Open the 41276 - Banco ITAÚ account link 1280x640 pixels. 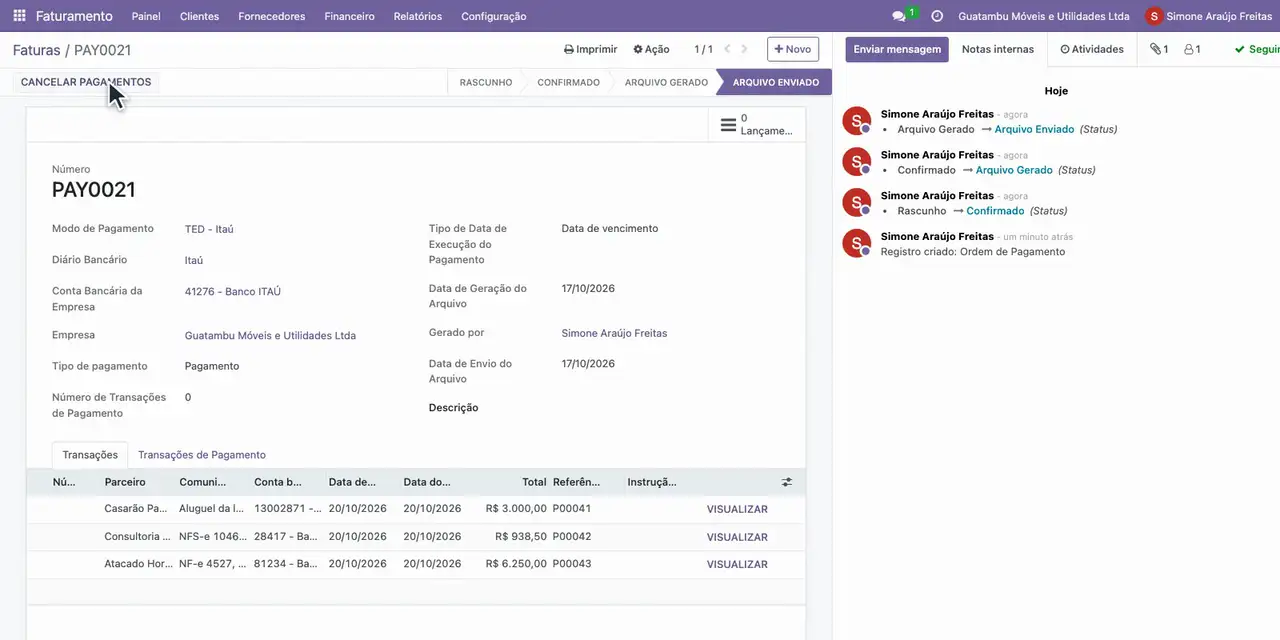(x=233, y=292)
